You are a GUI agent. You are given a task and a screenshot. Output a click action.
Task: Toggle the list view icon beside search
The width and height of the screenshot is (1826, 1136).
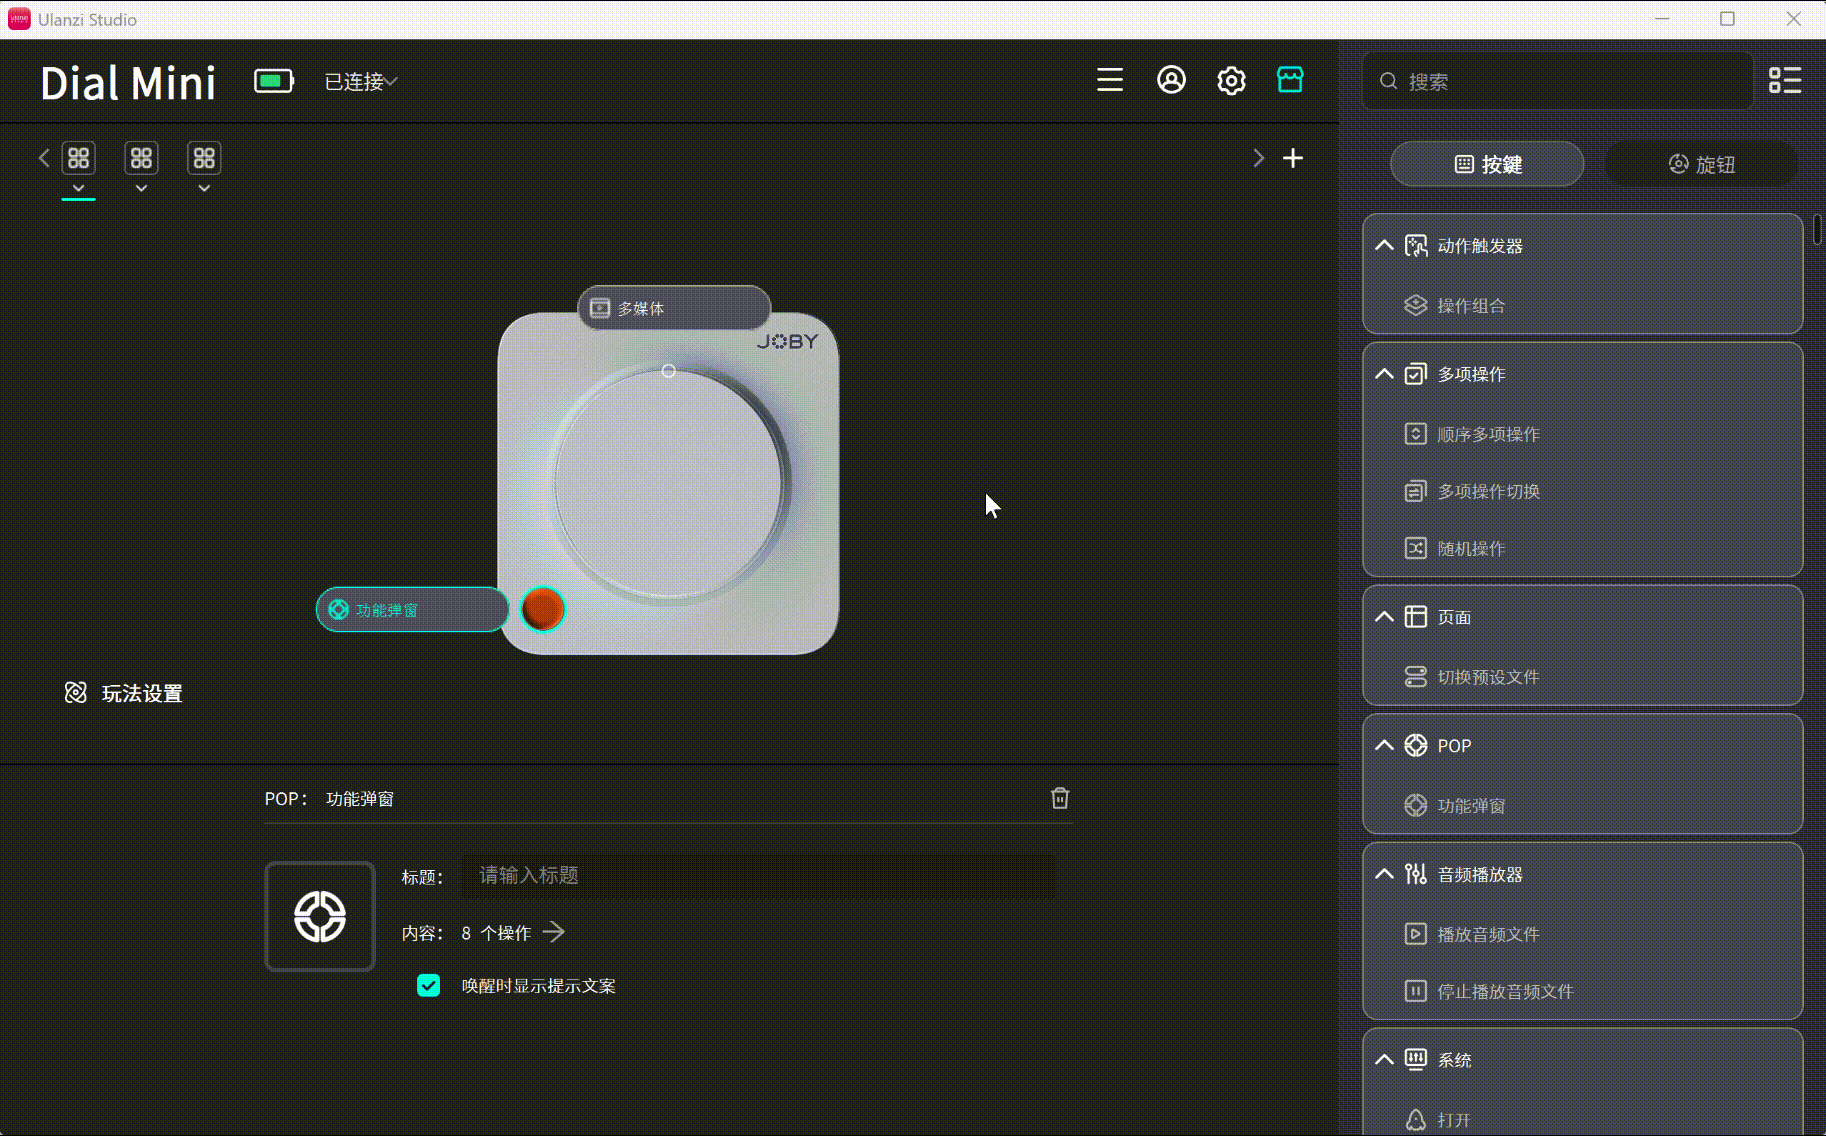[1785, 81]
